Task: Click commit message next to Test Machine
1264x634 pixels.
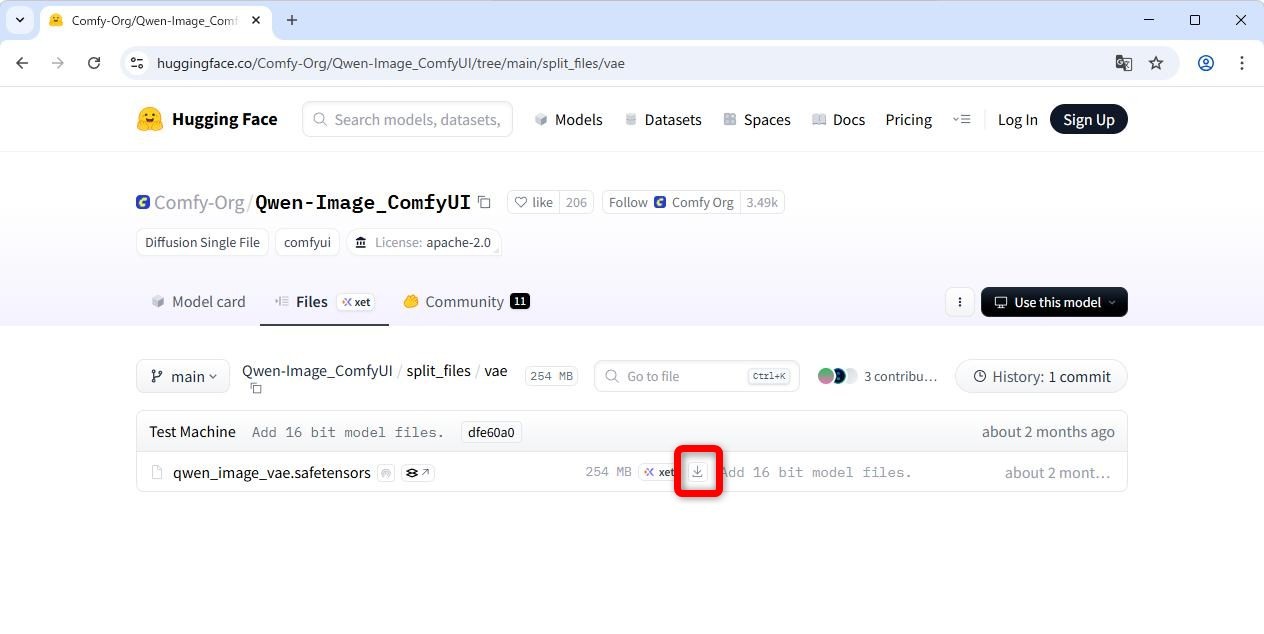Action: [x=348, y=432]
